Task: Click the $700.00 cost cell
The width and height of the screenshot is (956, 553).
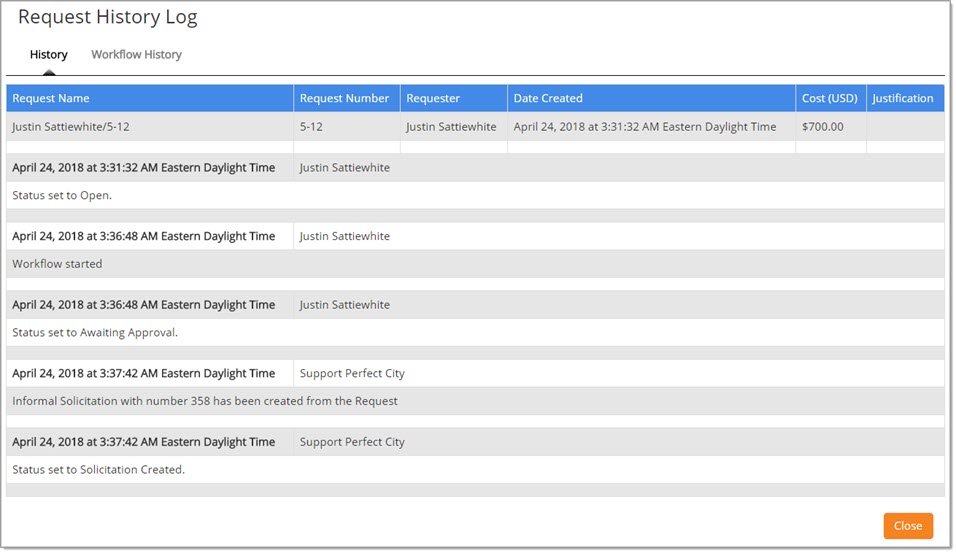Action: [822, 127]
